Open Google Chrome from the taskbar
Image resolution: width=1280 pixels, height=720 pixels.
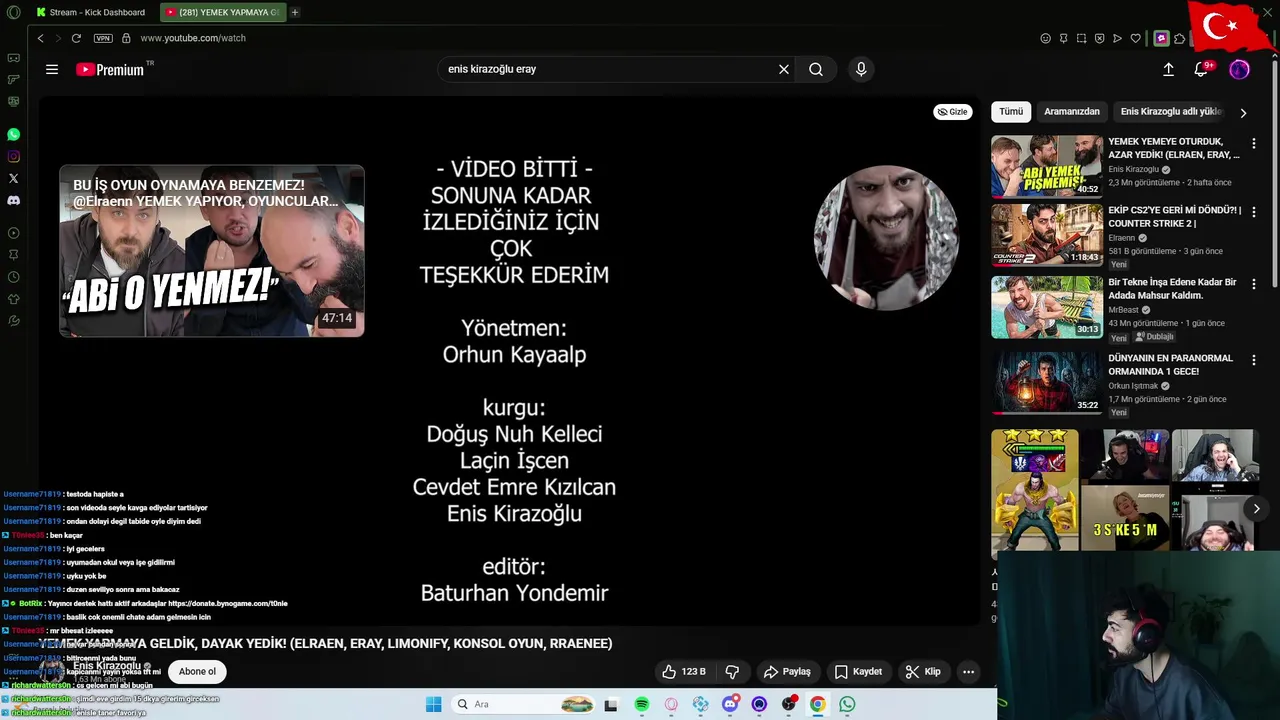(818, 704)
